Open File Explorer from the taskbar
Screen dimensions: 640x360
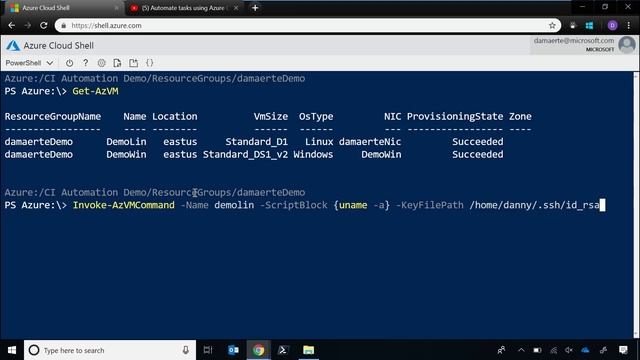pyautogui.click(x=309, y=350)
